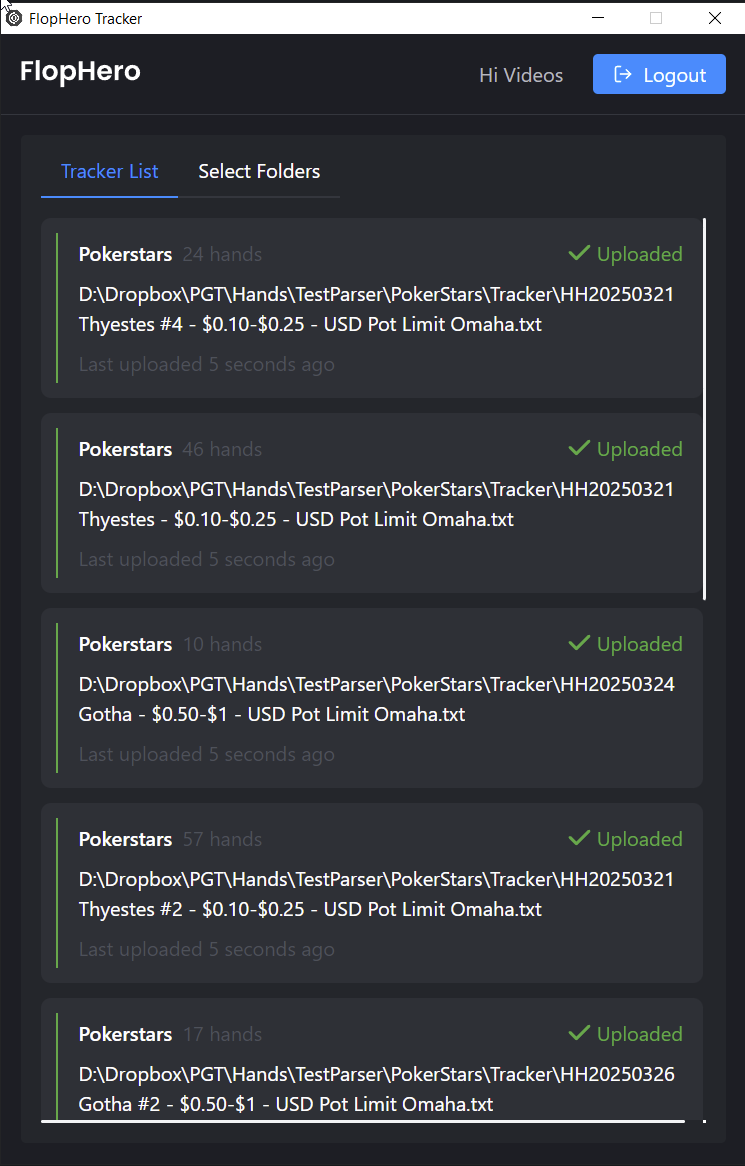Screen dimensions: 745x1166
Task: Click the Hi Videos user greeting
Action: tap(520, 75)
